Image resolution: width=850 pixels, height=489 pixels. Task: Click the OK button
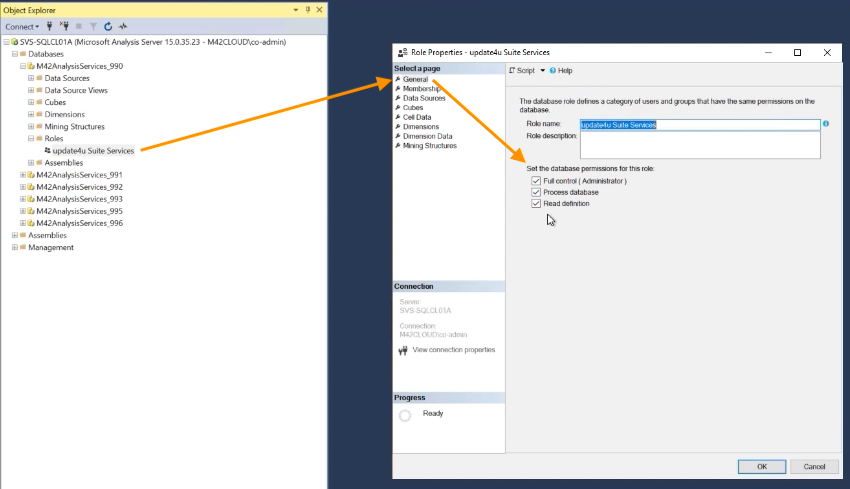point(762,466)
